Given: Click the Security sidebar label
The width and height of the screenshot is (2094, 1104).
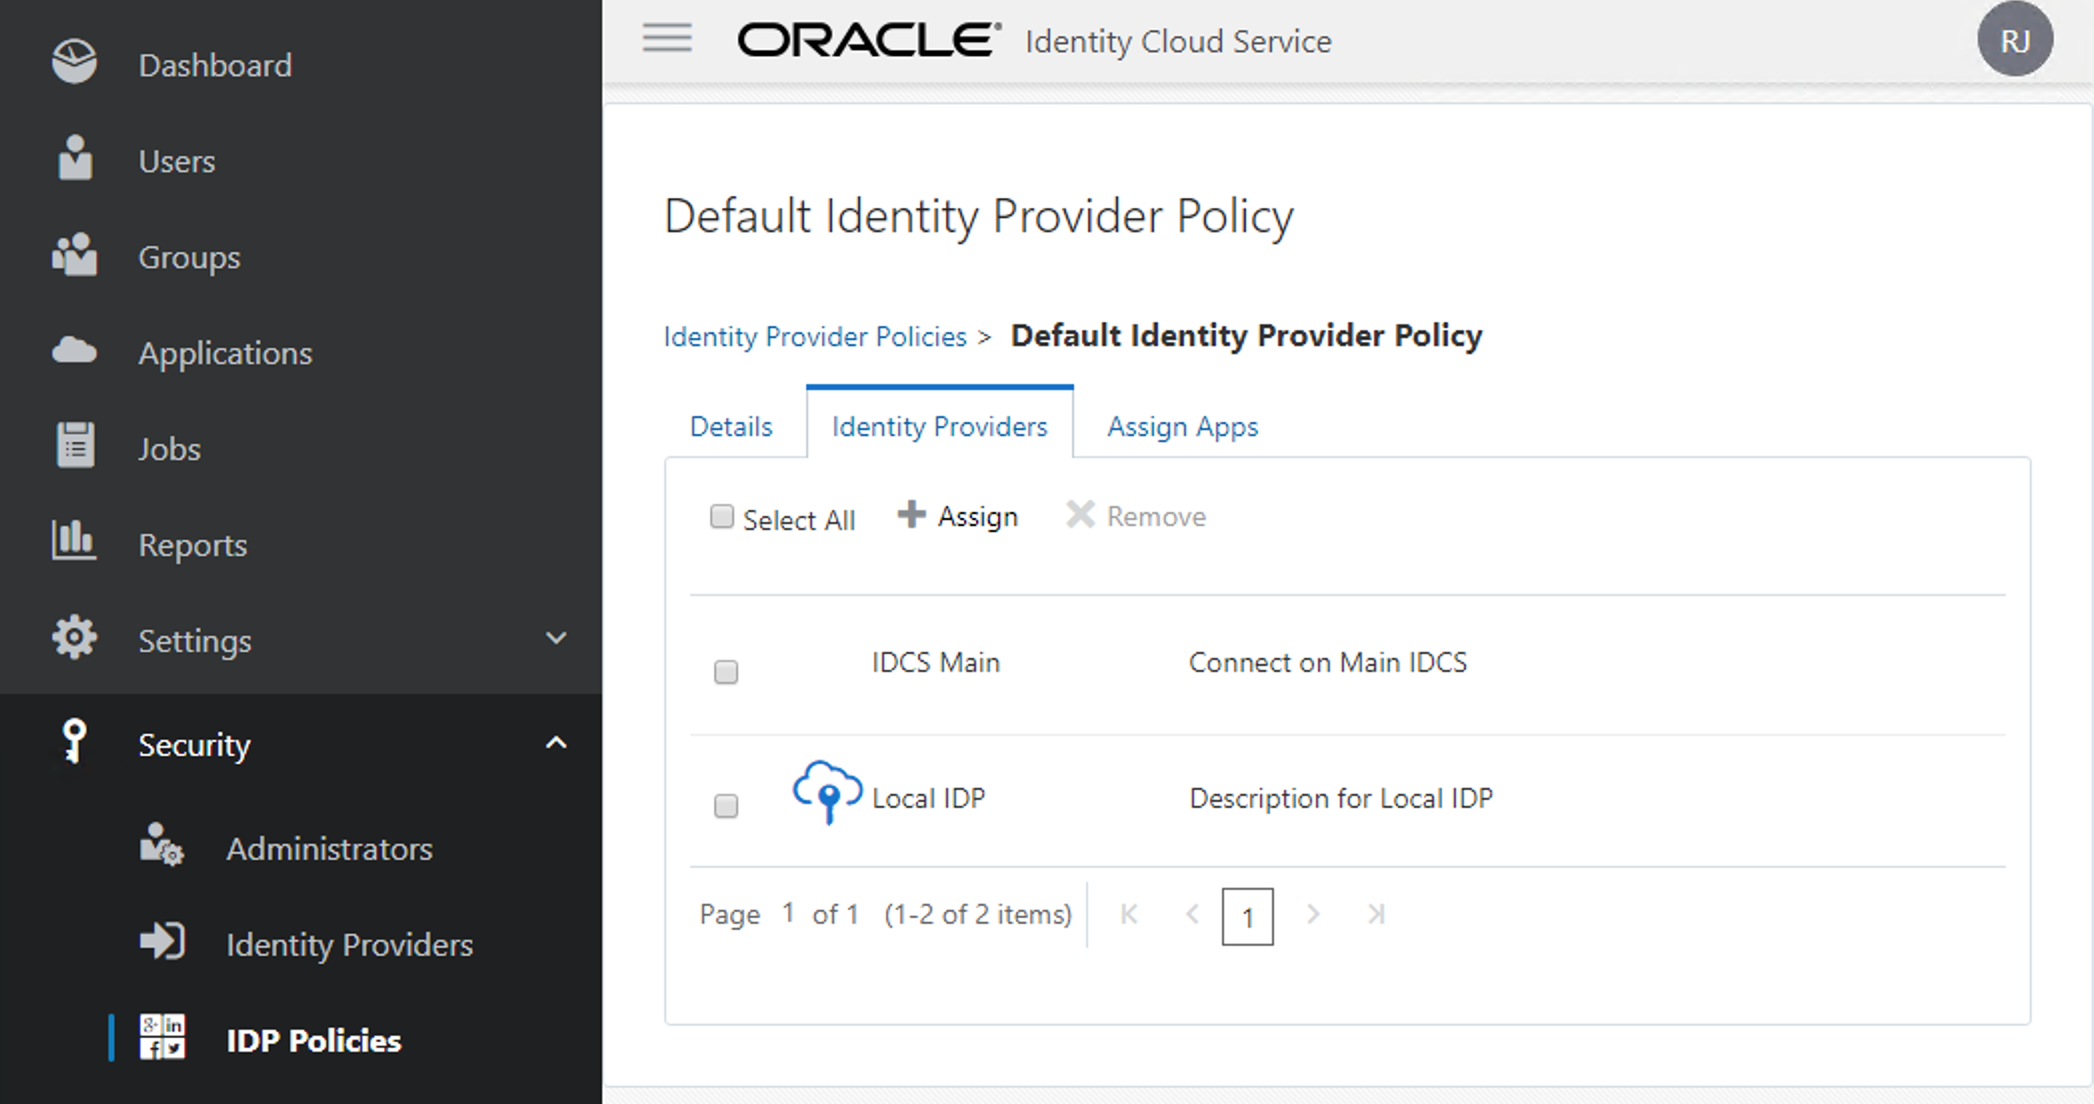Looking at the screenshot, I should click(x=194, y=745).
